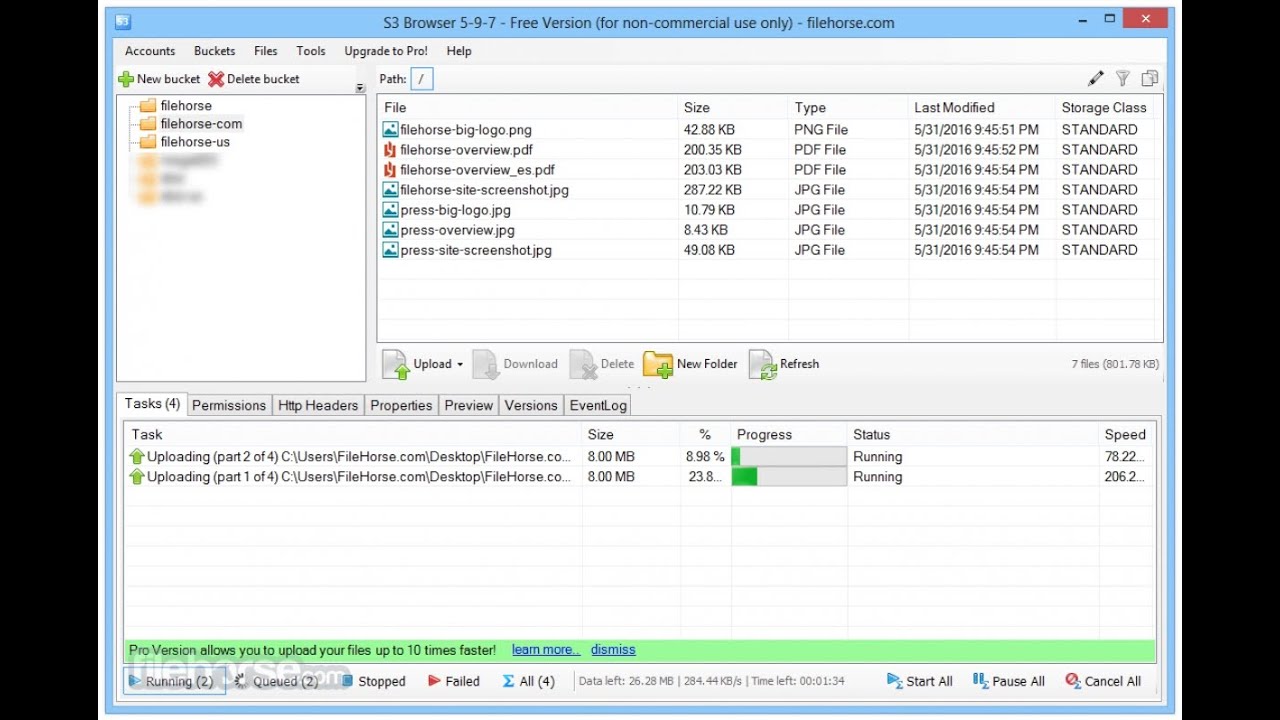The height and width of the screenshot is (720, 1280).
Task: Click the 8.98 % progress bar
Action: tap(789, 457)
